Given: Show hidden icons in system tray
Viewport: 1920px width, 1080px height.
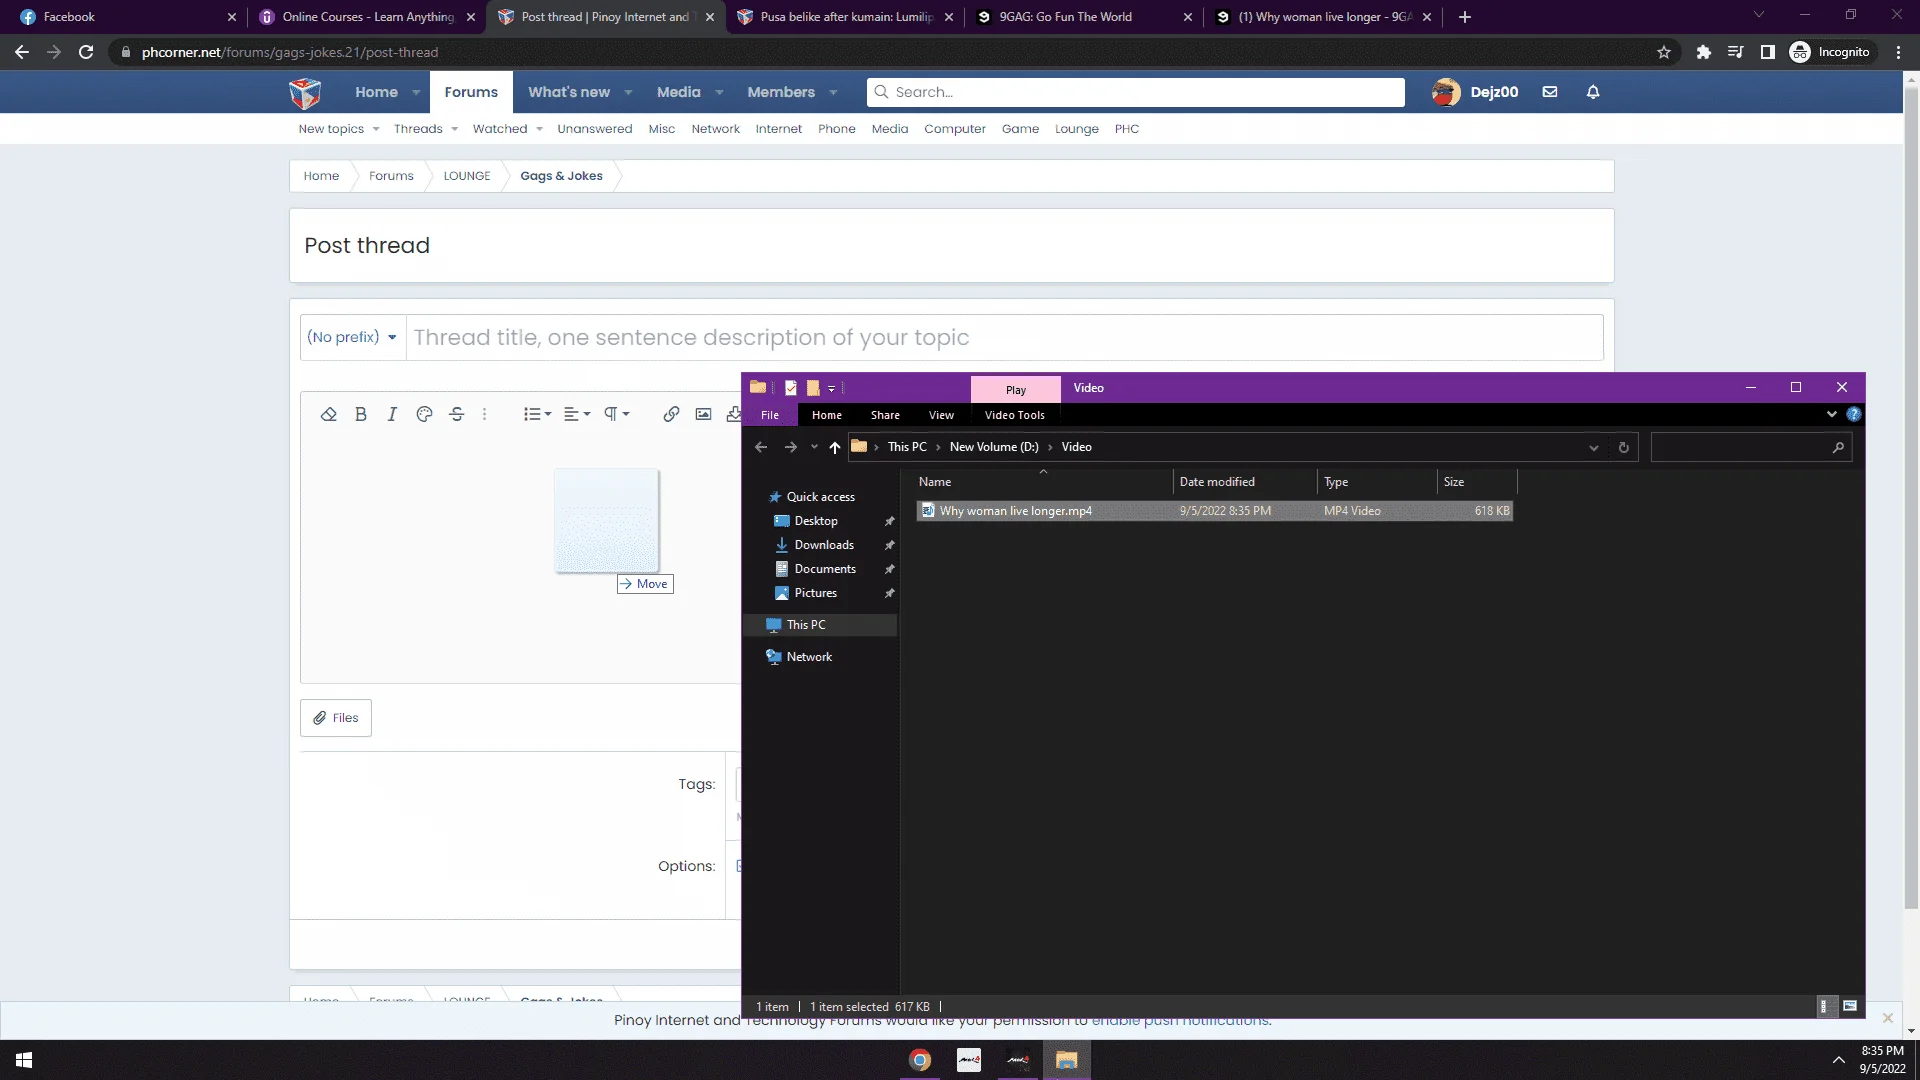Looking at the screenshot, I should pyautogui.click(x=1838, y=1060).
